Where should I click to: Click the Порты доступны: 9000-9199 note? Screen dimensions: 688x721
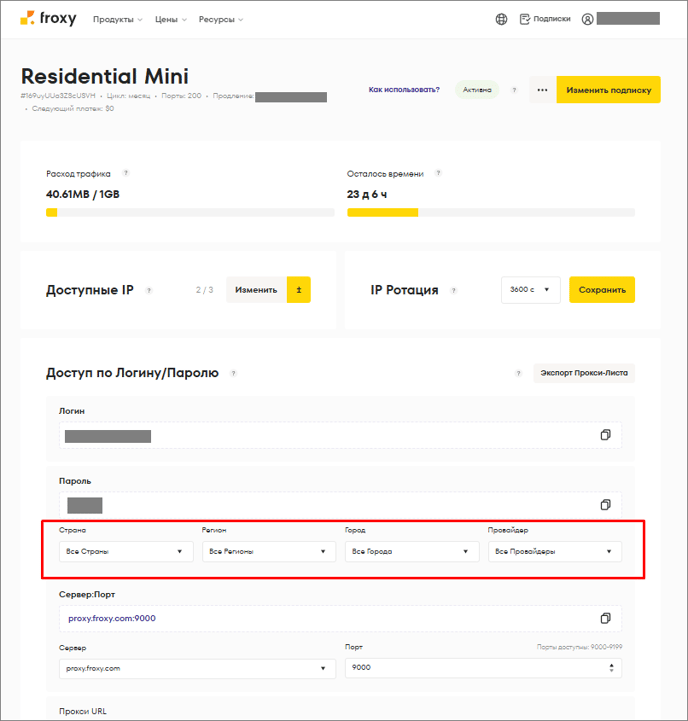pyautogui.click(x=579, y=647)
